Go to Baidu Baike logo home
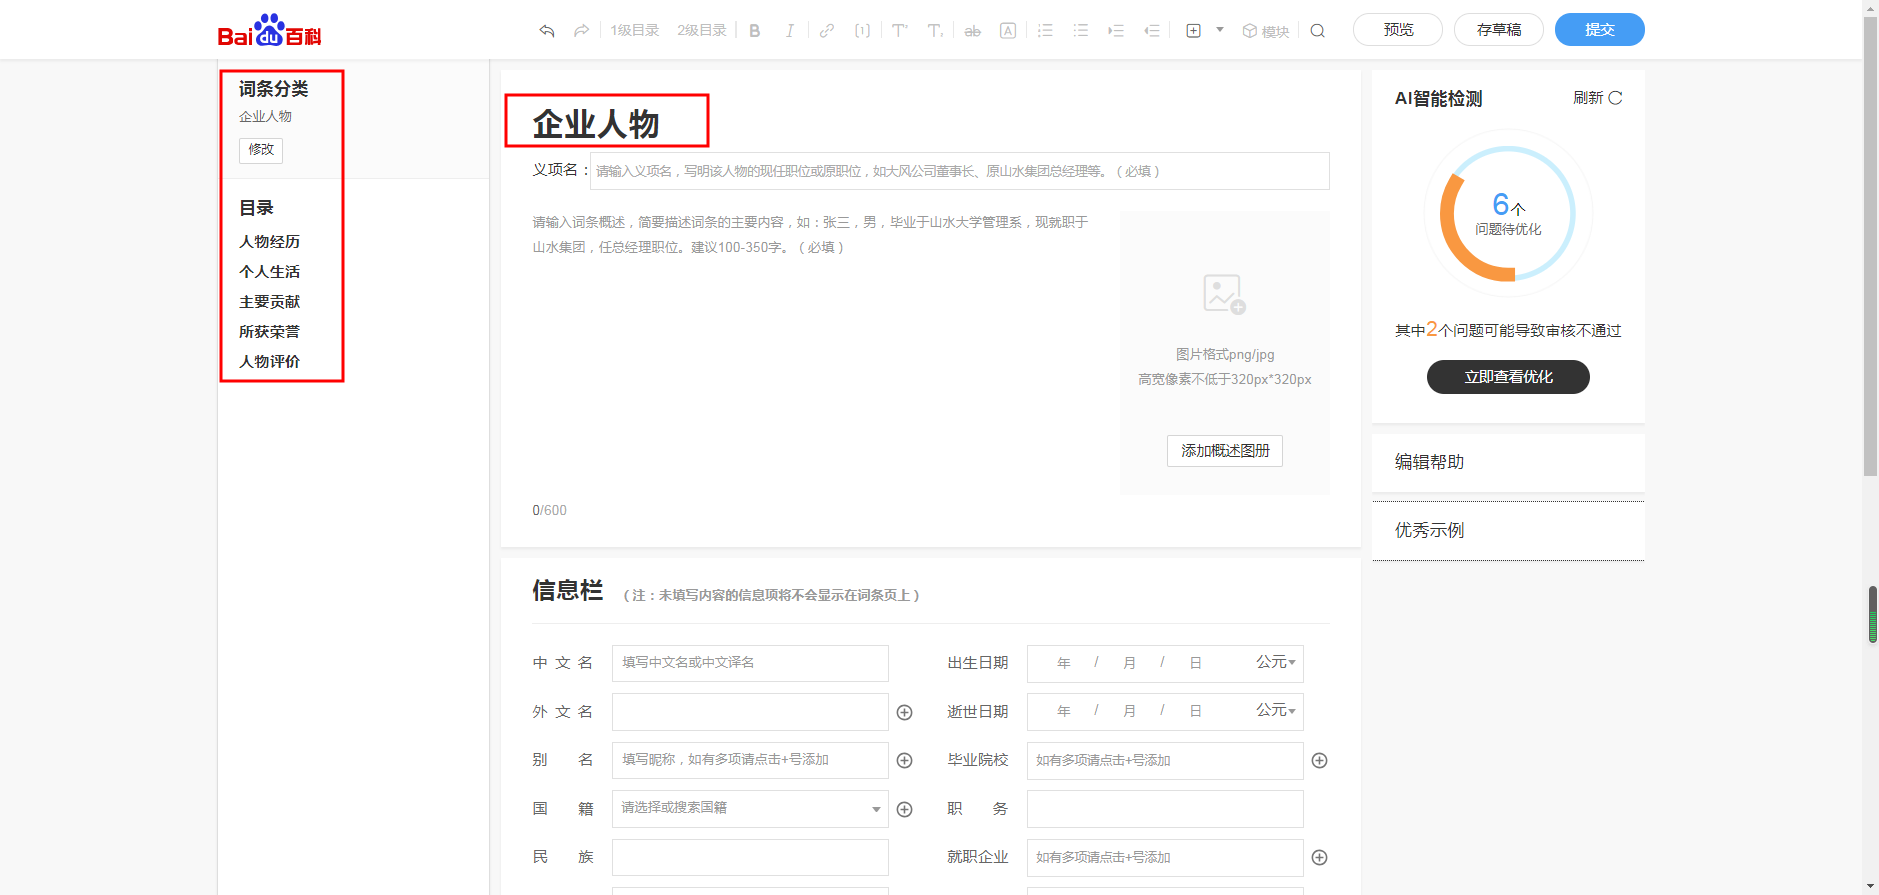Viewport: 1879px width, 895px height. click(x=270, y=31)
